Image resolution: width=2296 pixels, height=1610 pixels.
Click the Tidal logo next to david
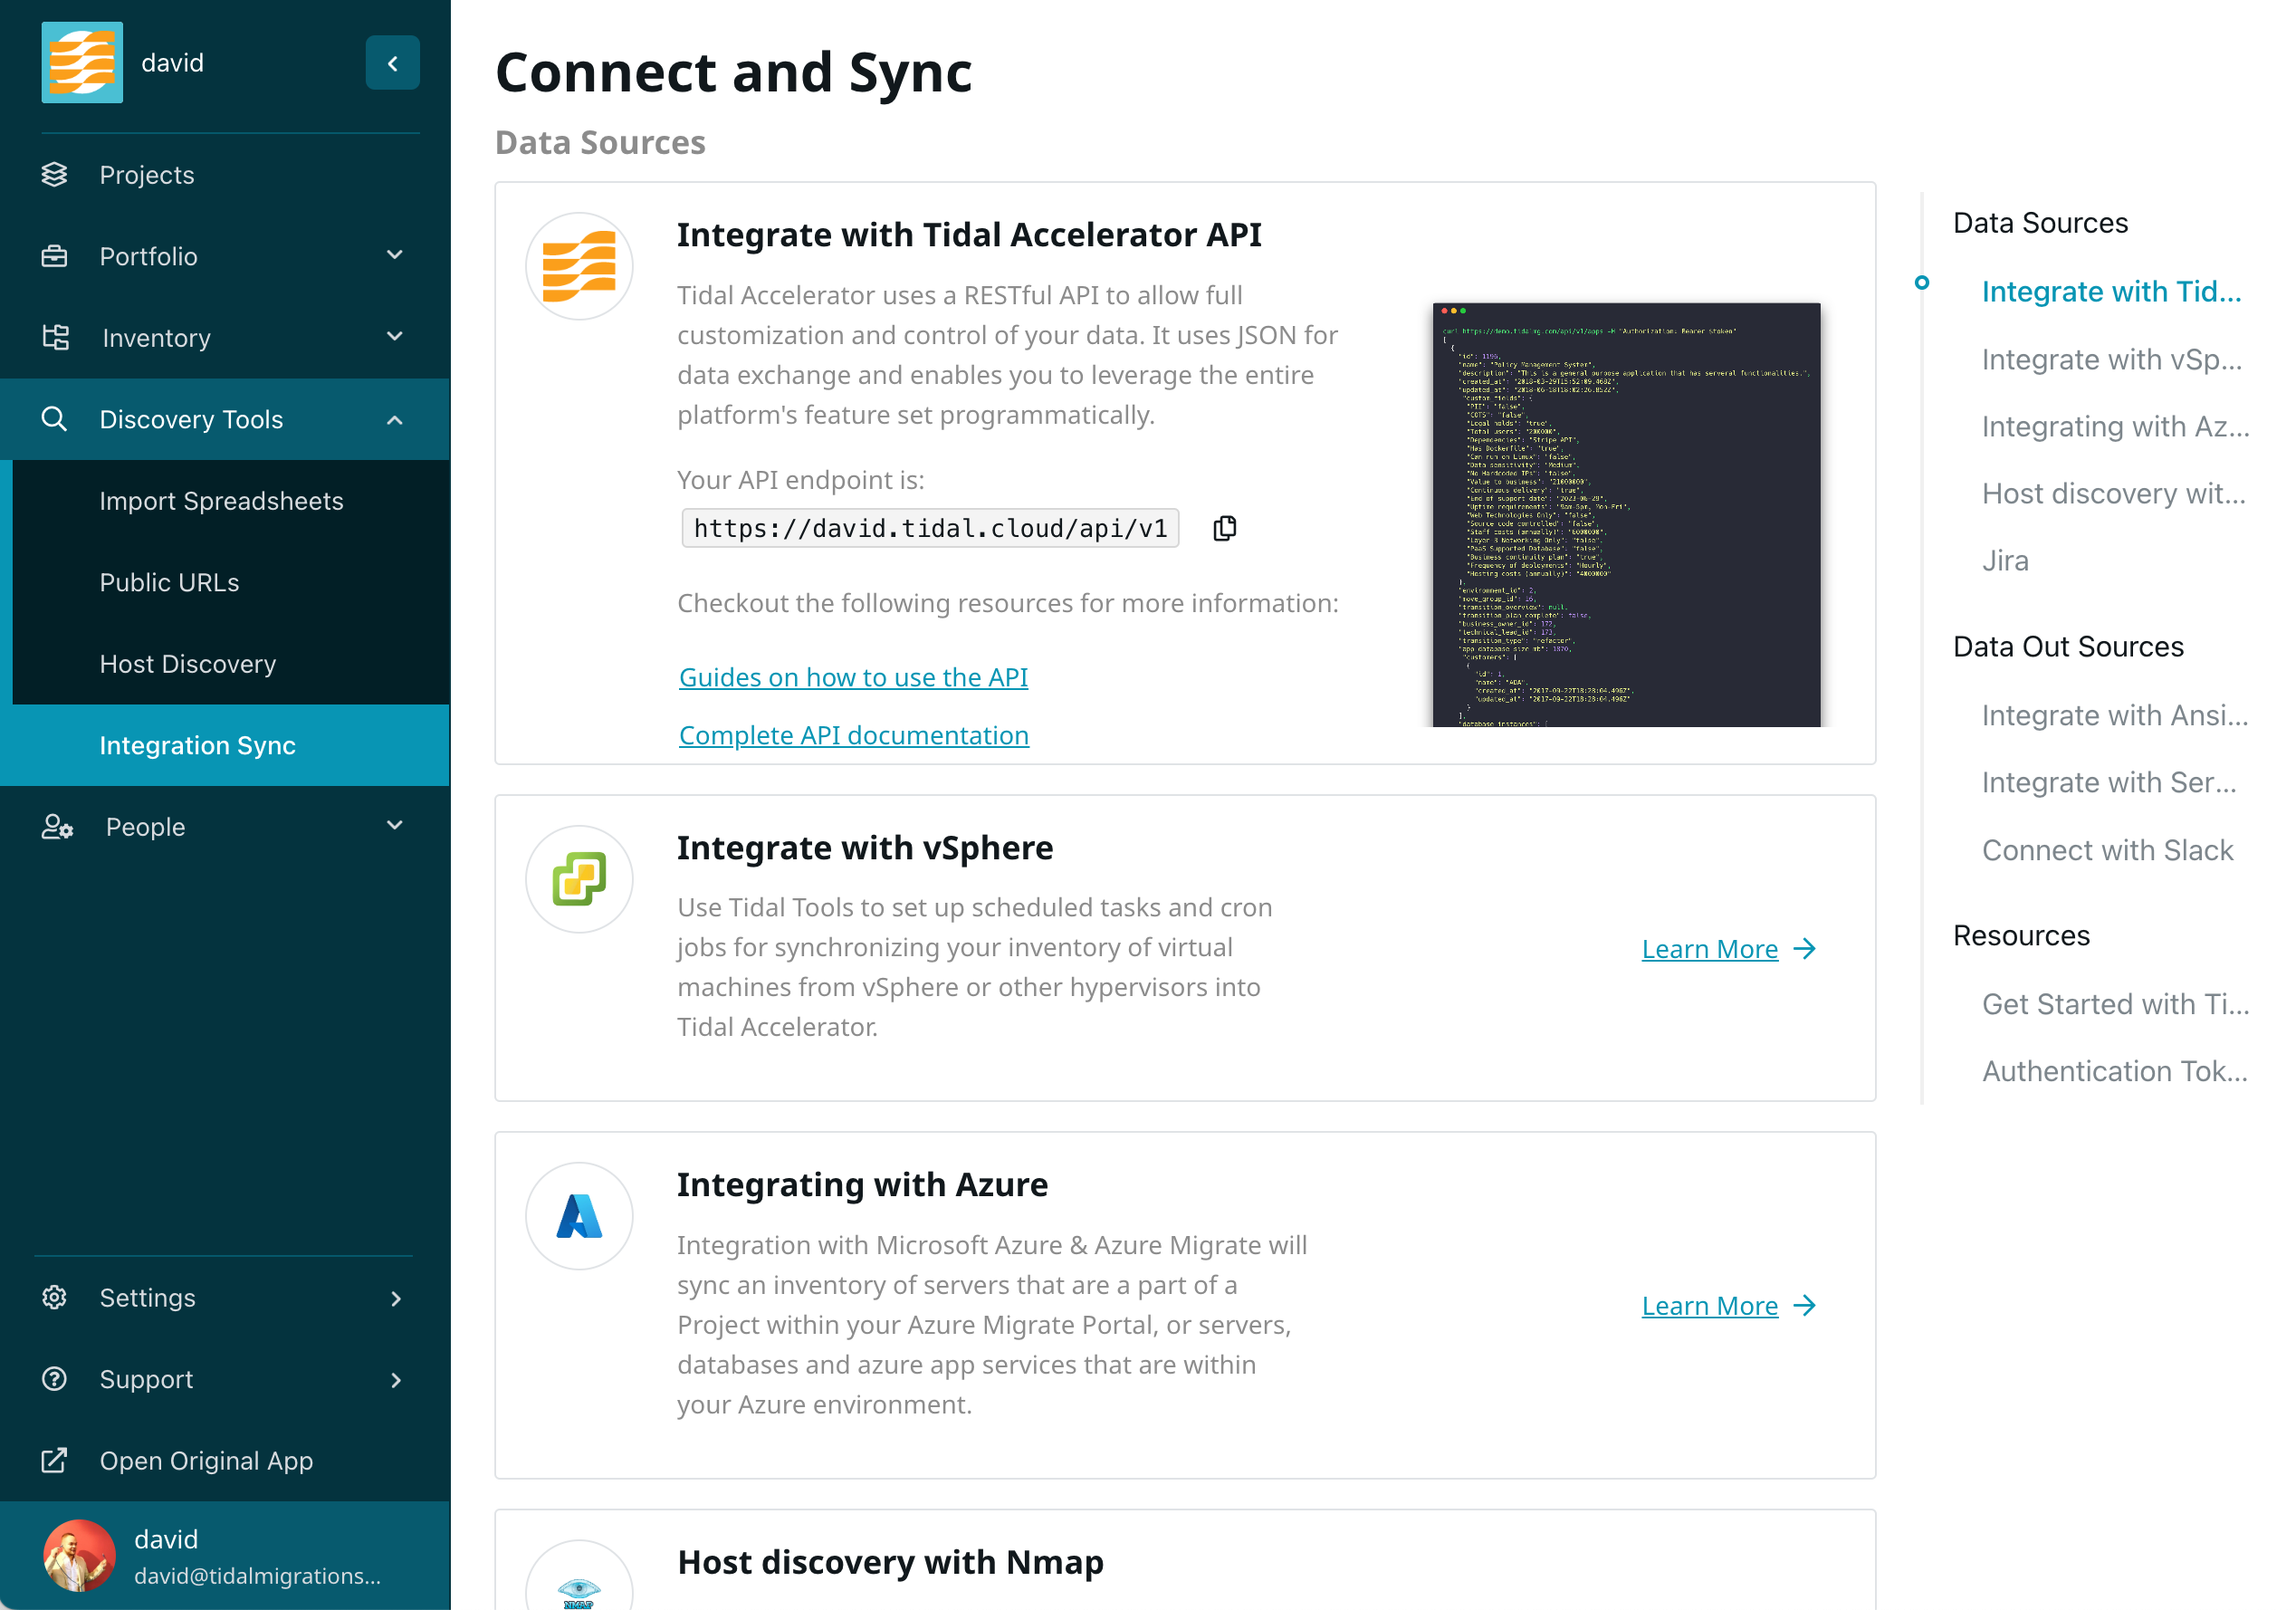tap(82, 62)
